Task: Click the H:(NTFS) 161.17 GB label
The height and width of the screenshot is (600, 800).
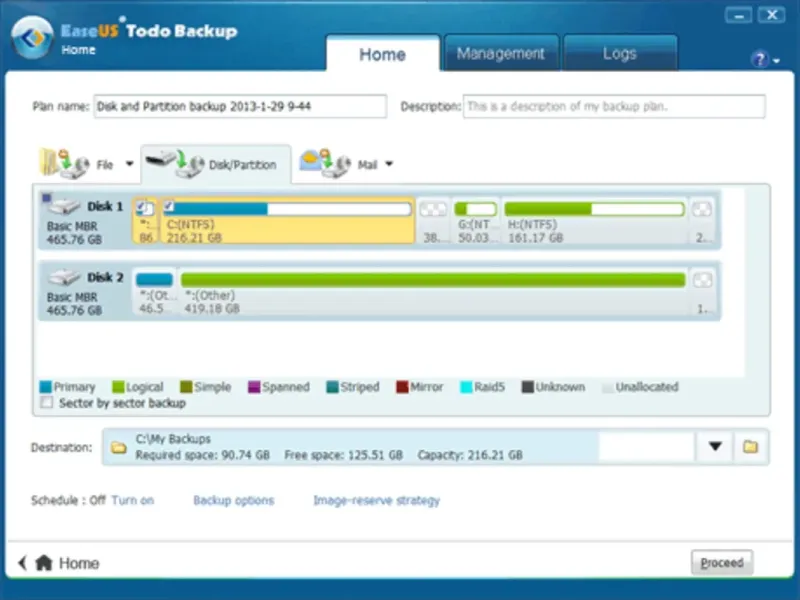Action: point(535,231)
